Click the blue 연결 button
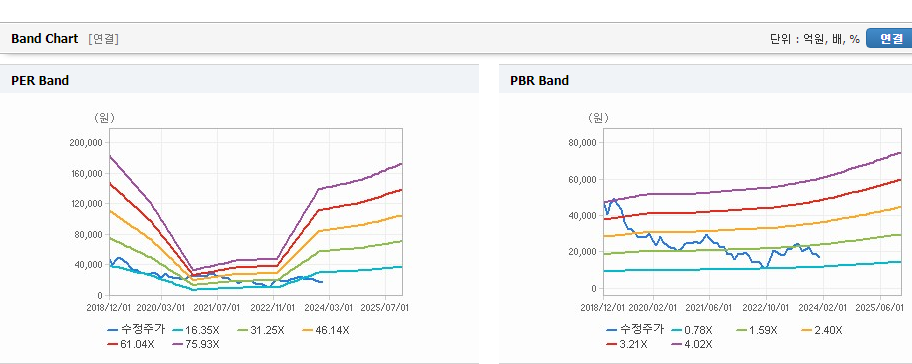912x364 pixels. [889, 38]
